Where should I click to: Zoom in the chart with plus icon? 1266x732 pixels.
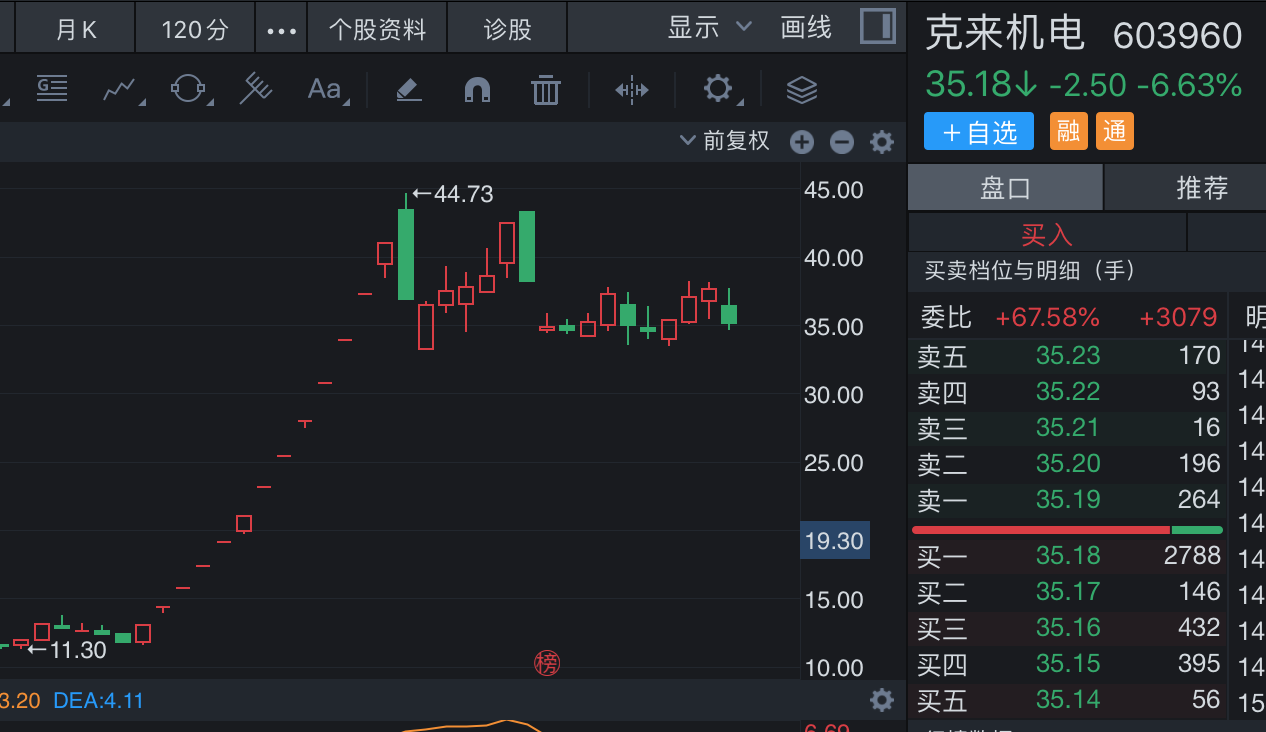802,142
